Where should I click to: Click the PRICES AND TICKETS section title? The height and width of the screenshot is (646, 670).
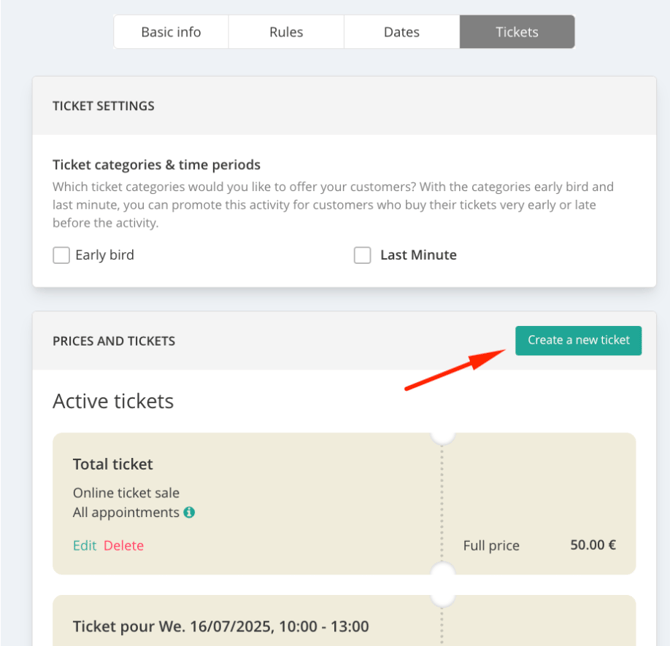click(x=114, y=341)
